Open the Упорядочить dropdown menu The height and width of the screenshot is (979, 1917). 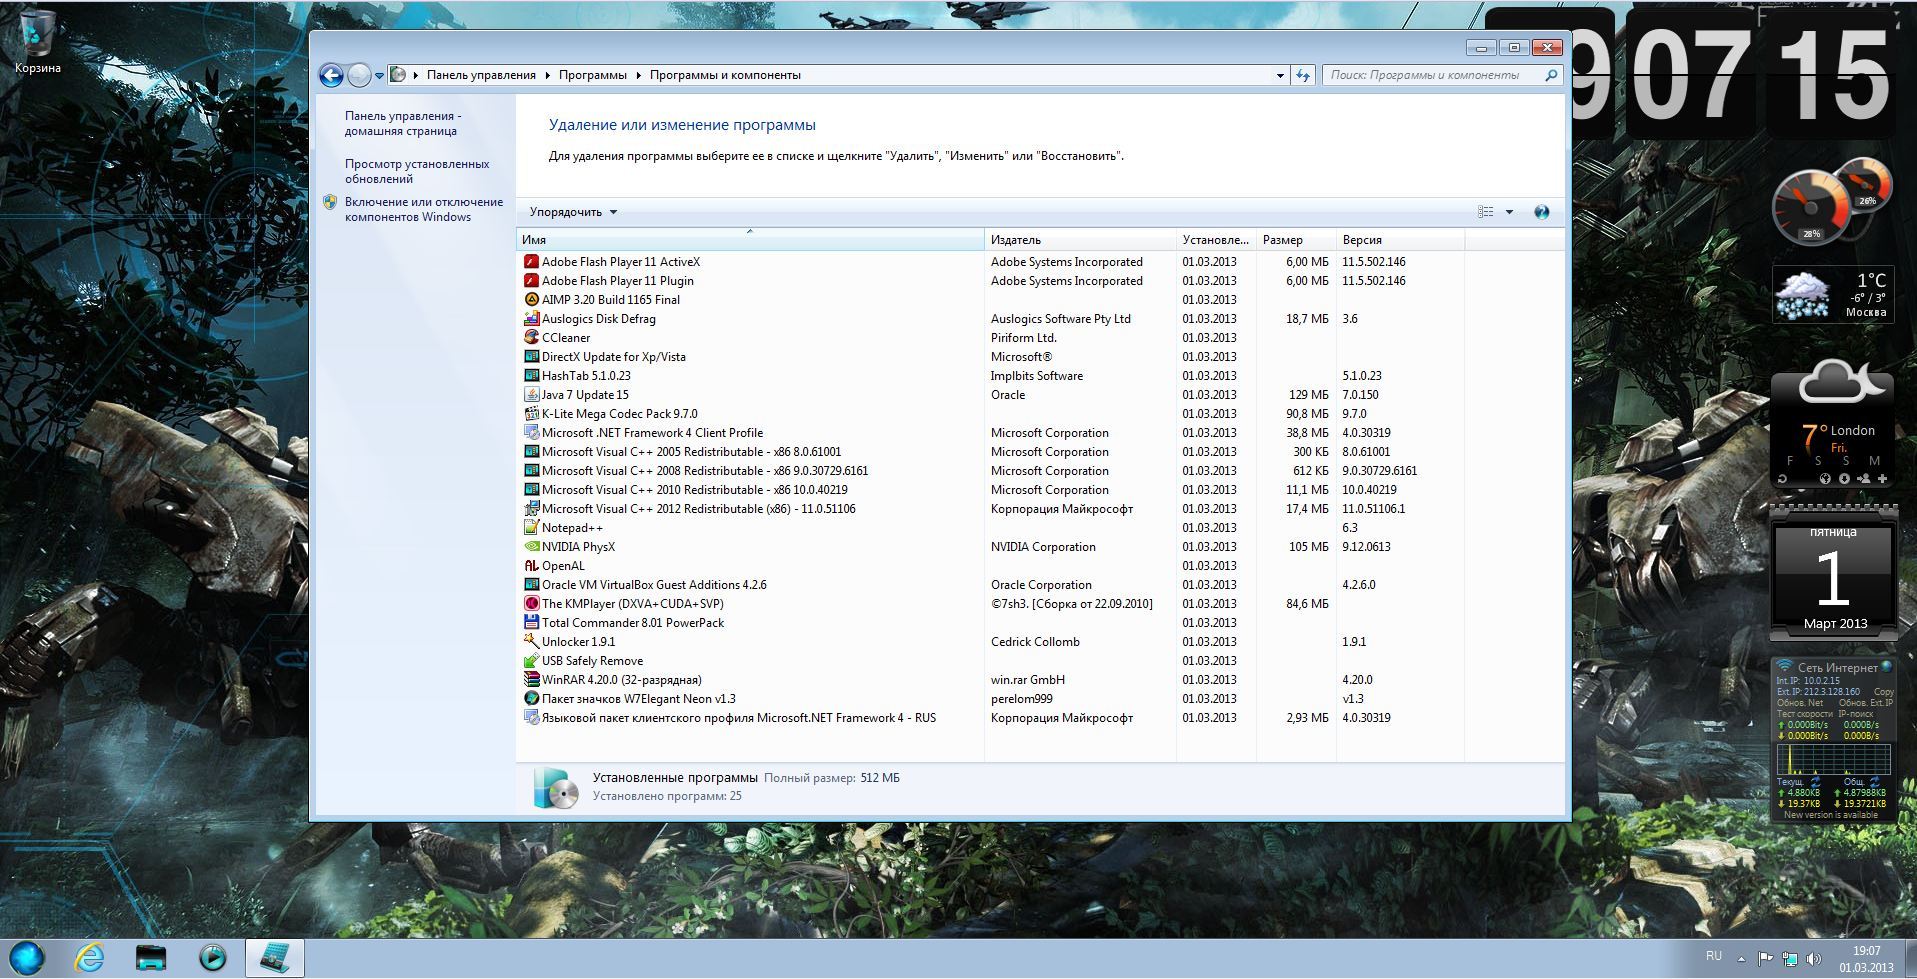573,212
